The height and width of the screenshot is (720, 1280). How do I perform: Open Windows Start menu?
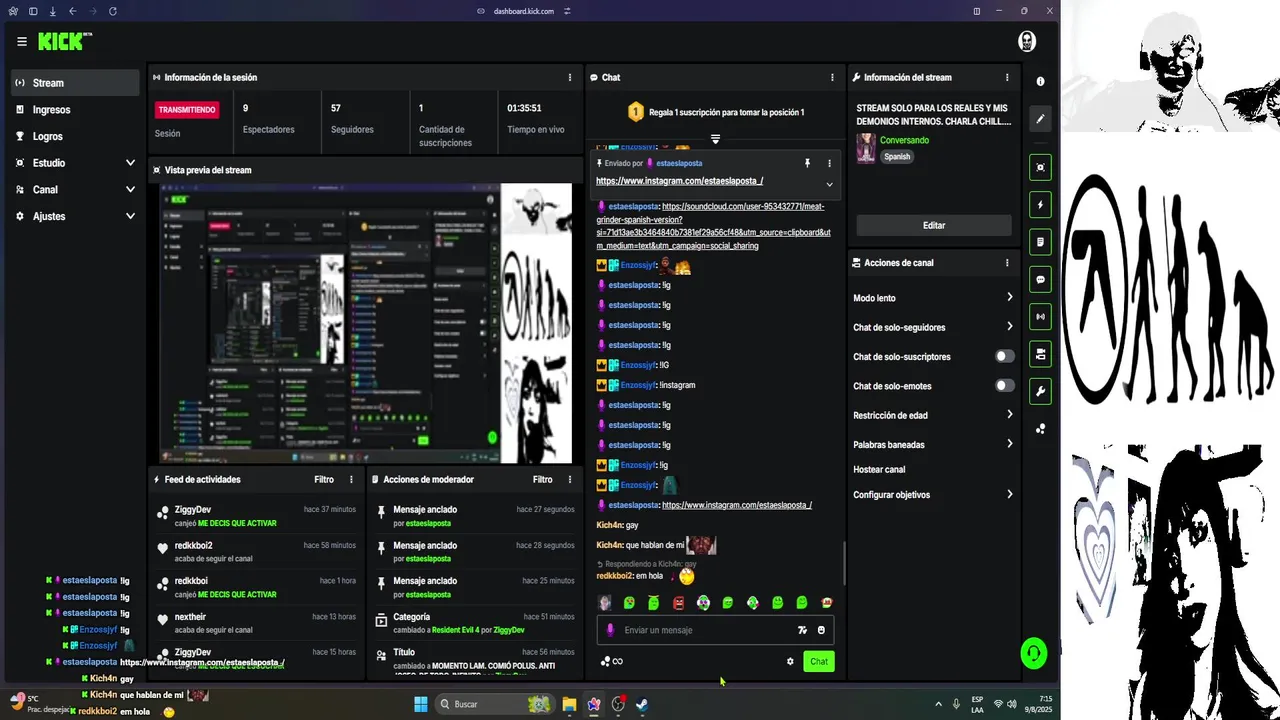coord(421,704)
